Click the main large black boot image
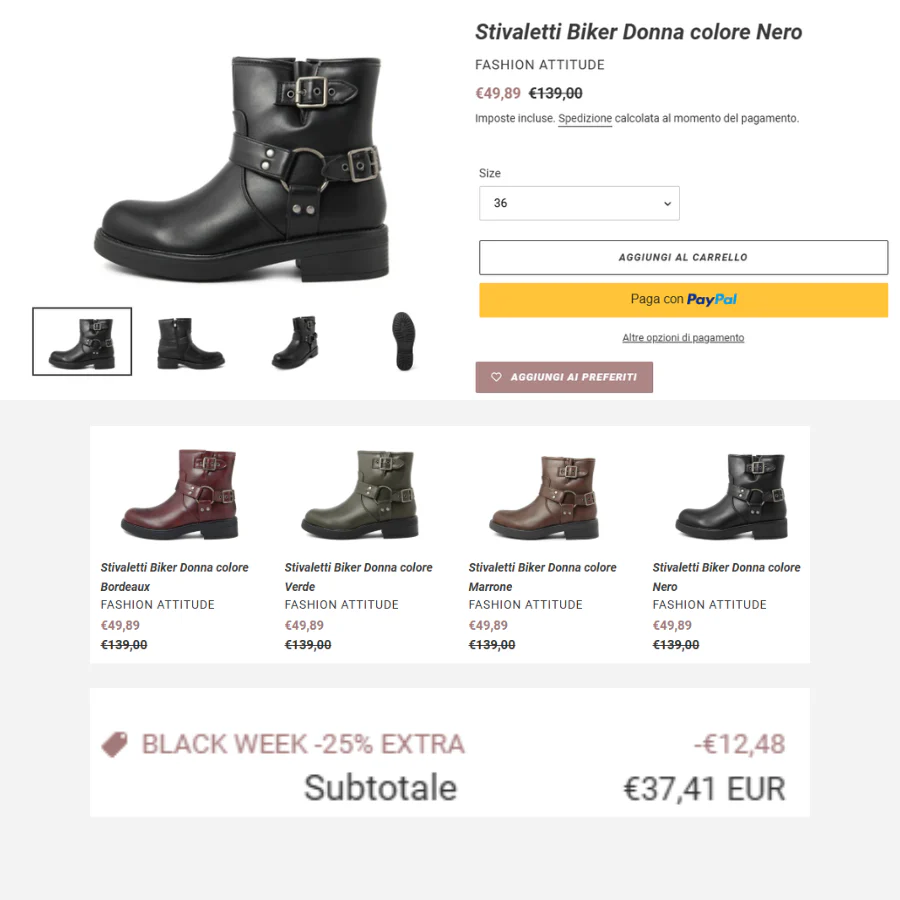The image size is (900, 900). point(242,169)
